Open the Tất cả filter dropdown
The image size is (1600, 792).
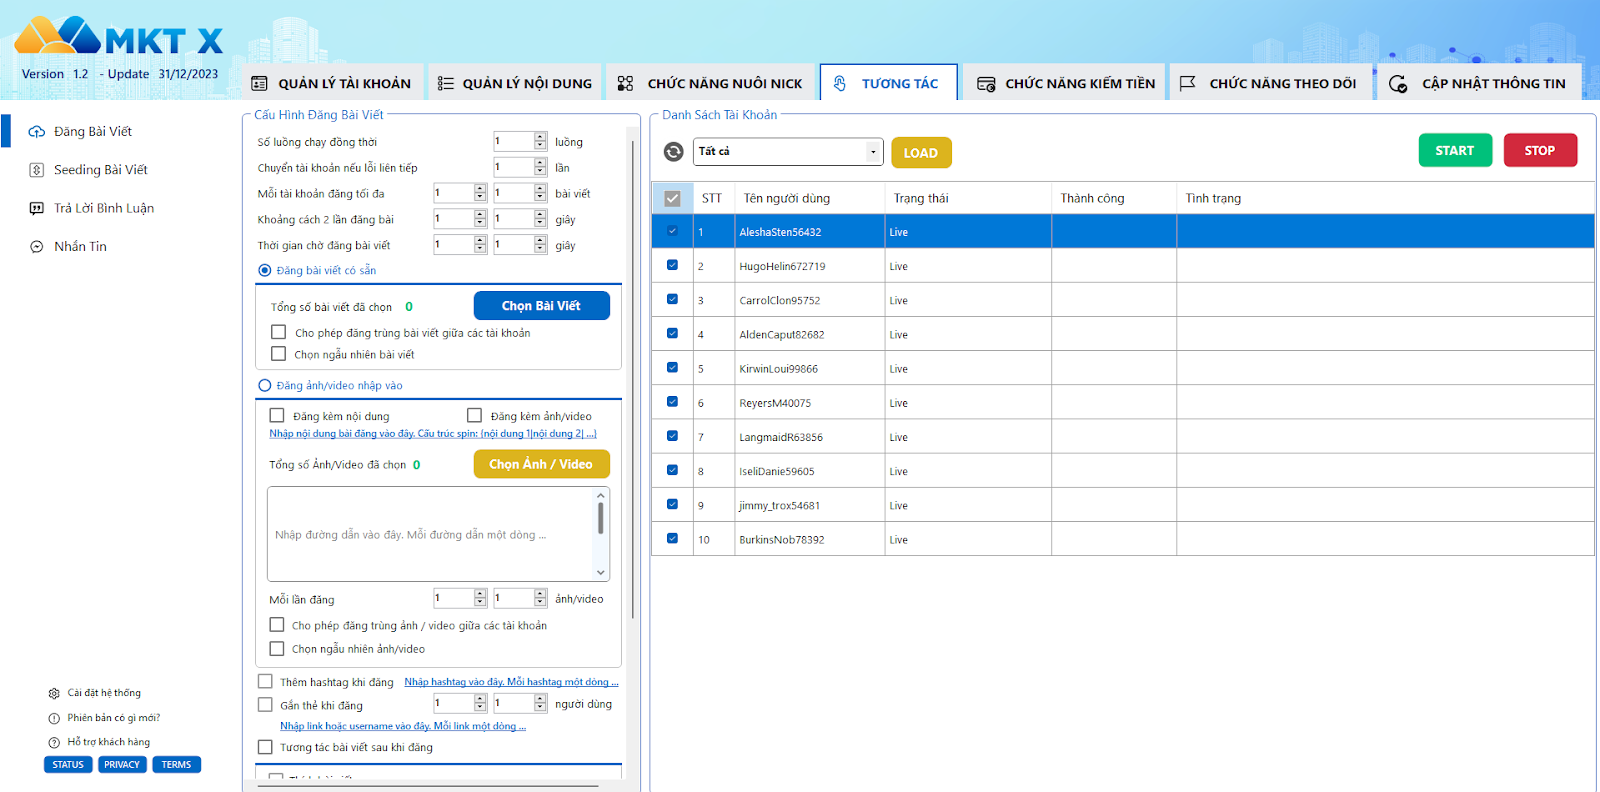tap(788, 152)
